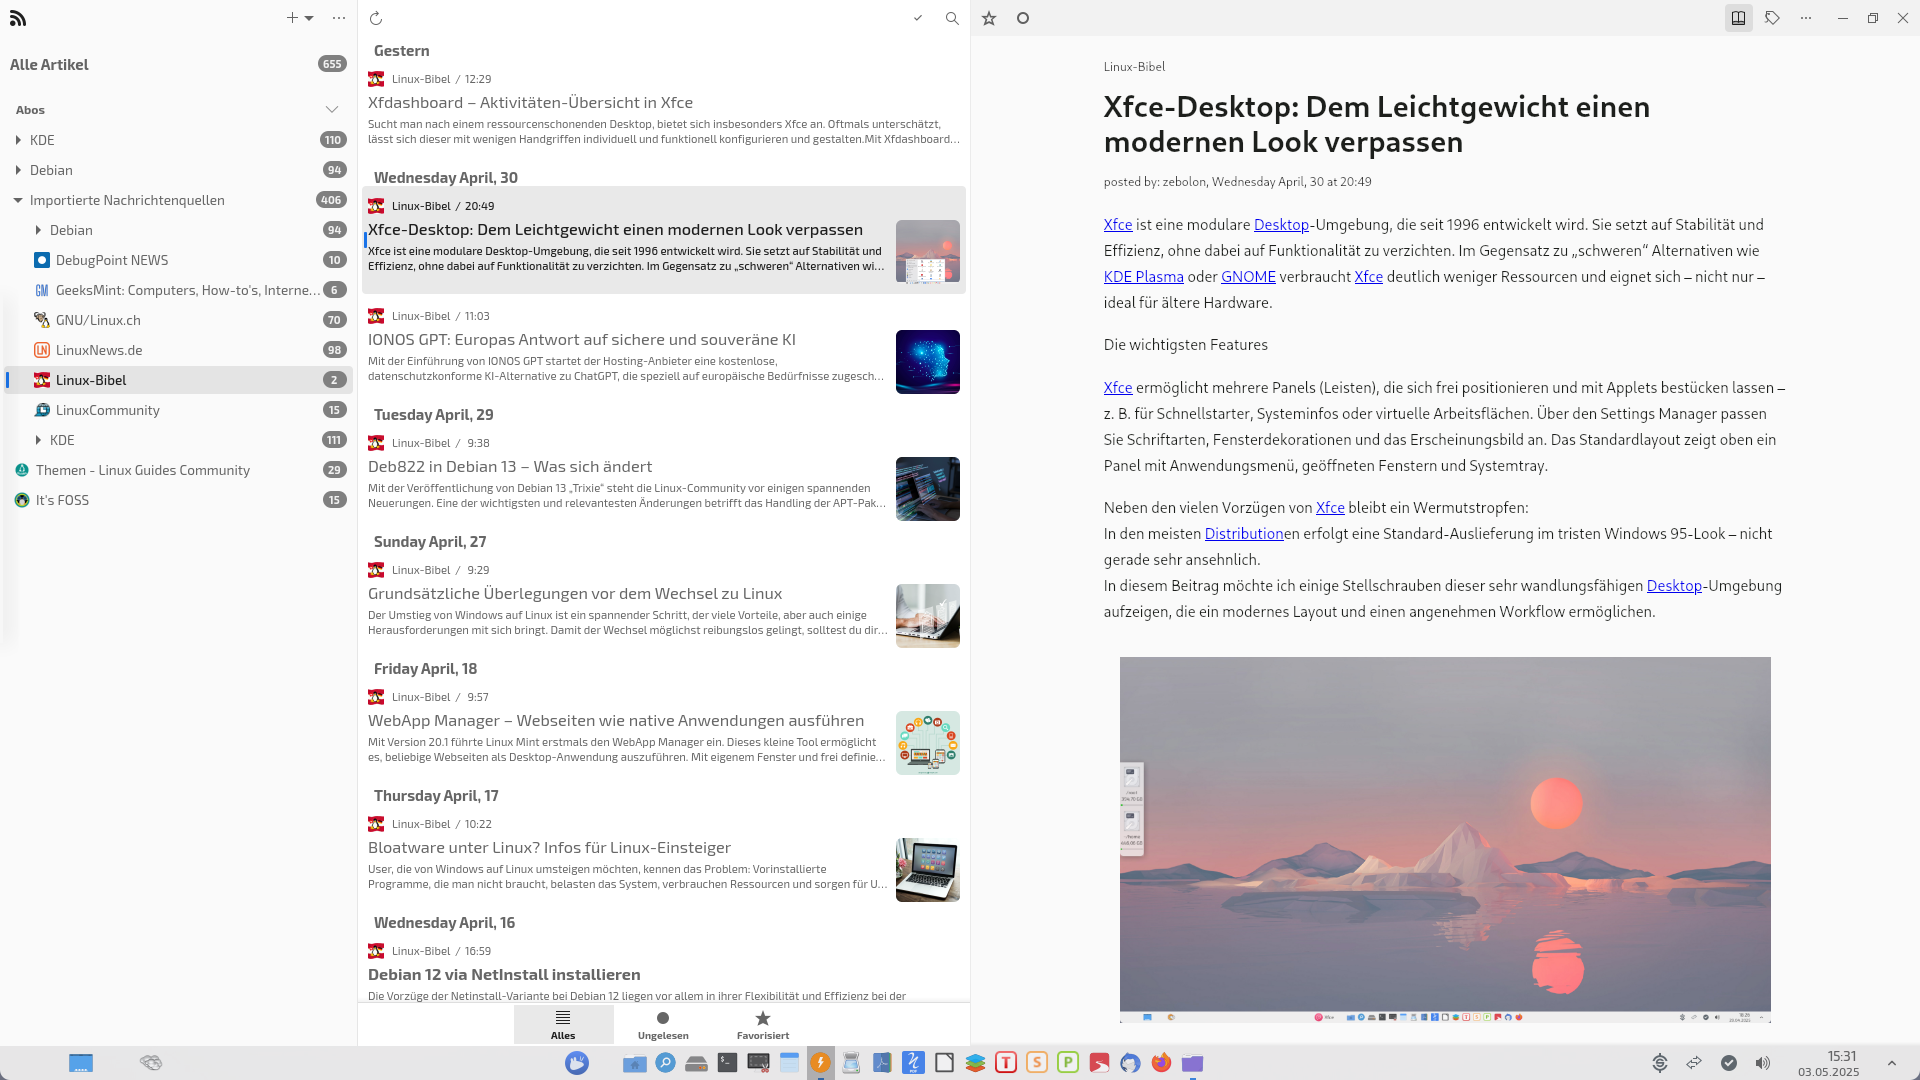
Task: Open Grundsätzliche Überlegungen vor dem Wechsel article
Action: [664, 604]
